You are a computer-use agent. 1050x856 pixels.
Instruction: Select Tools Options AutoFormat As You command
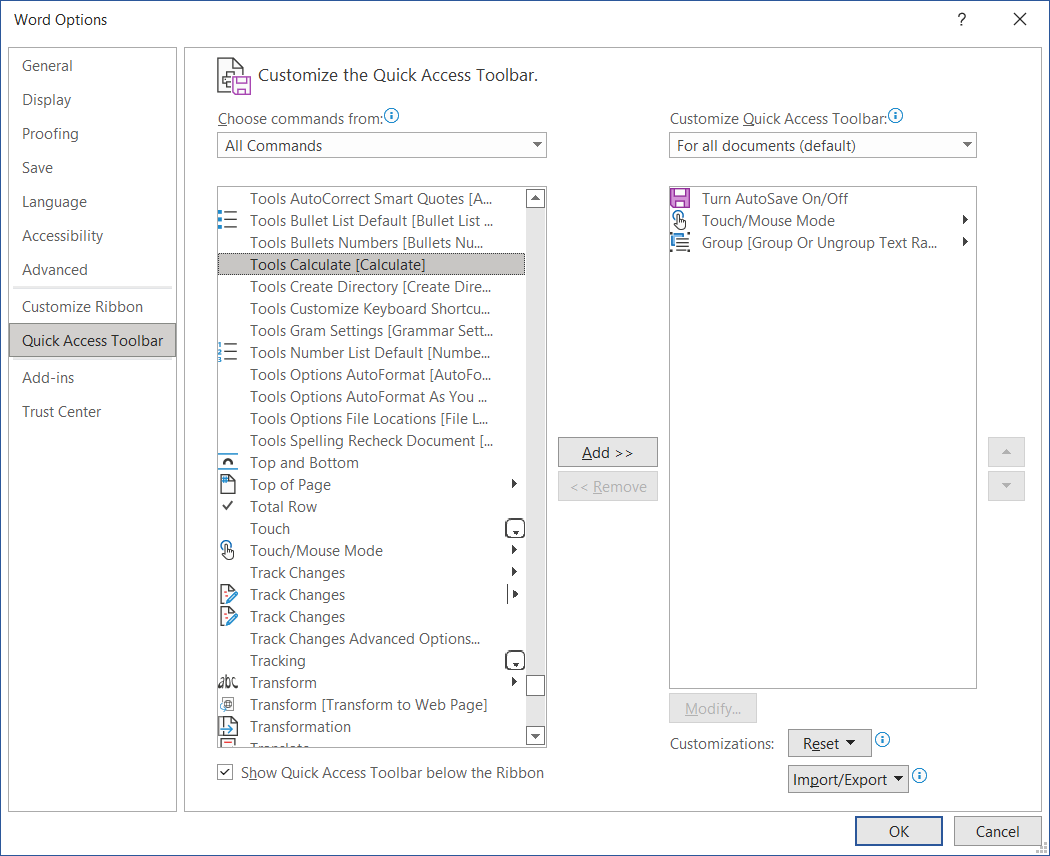371,397
